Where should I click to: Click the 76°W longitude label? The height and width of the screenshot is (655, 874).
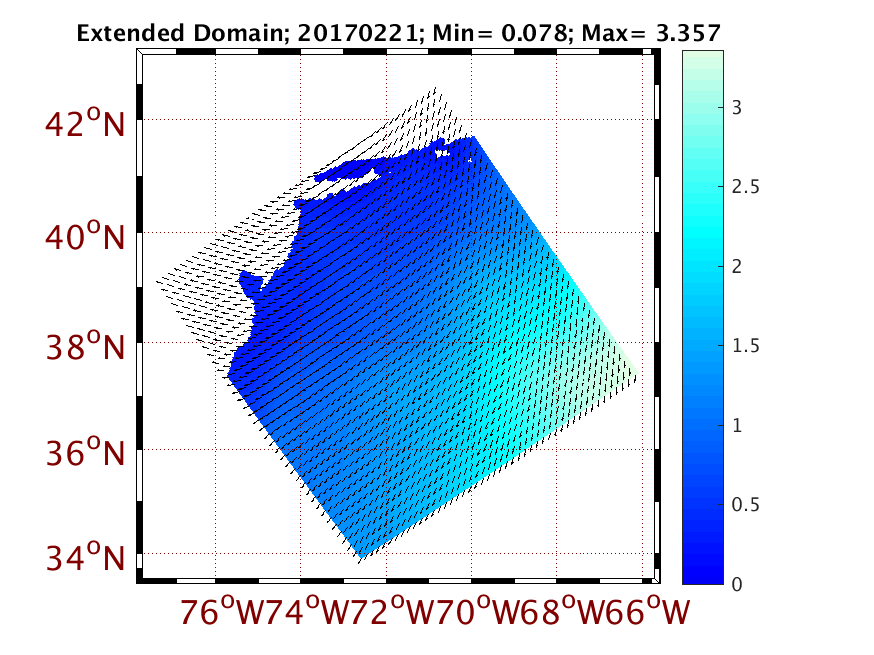pyautogui.click(x=222, y=611)
